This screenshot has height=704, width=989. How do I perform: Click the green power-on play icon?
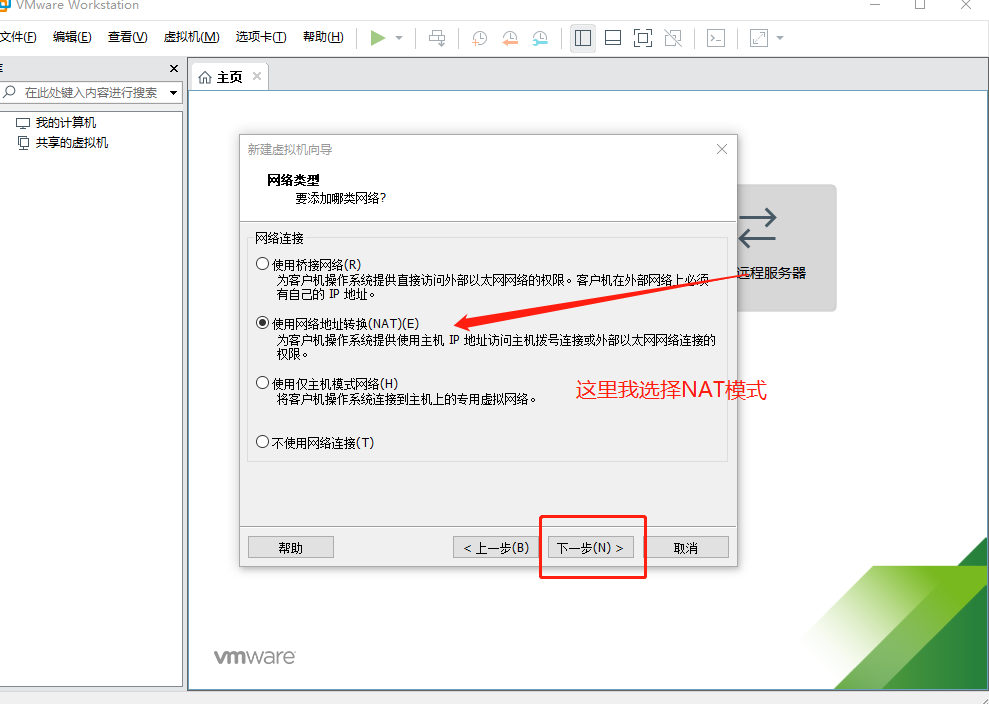point(378,38)
